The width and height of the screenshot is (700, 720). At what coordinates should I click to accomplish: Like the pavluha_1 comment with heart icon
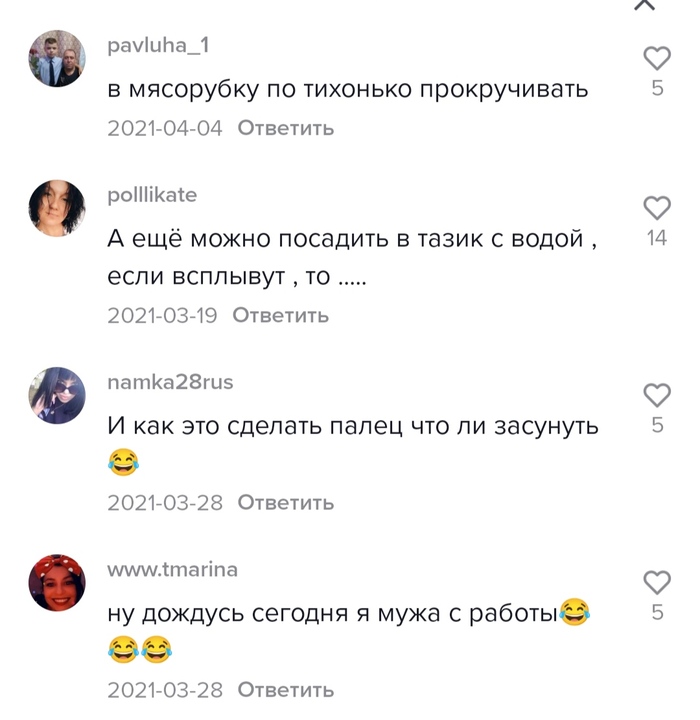pyautogui.click(x=657, y=58)
